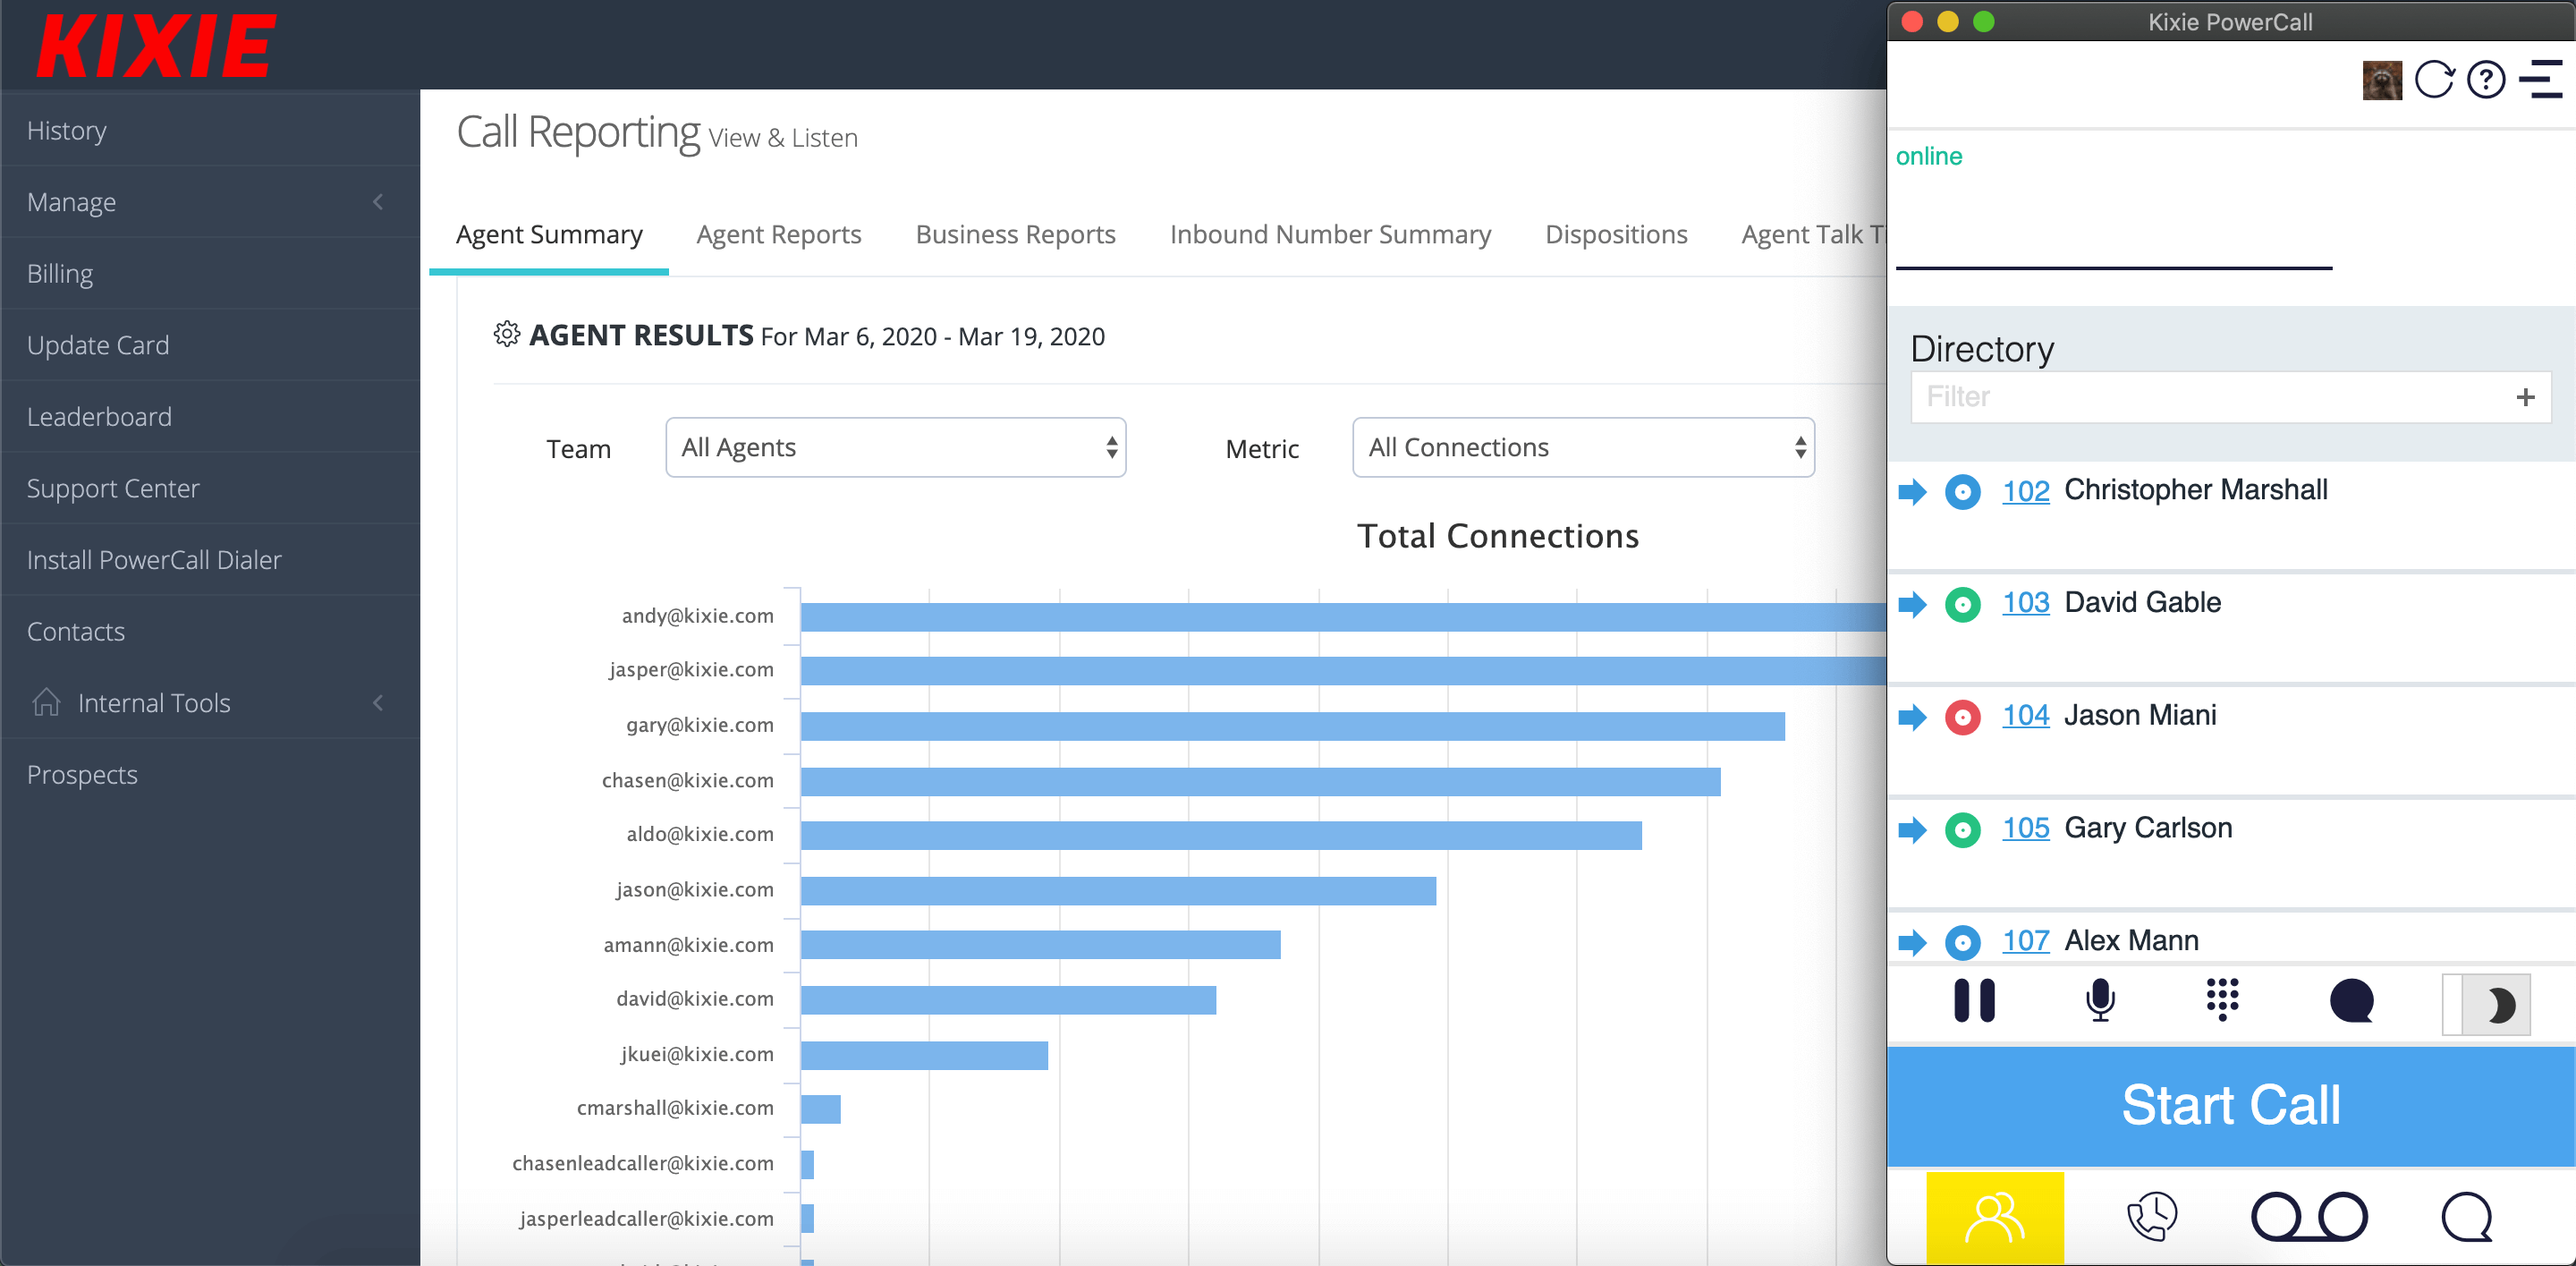2576x1266 pixels.
Task: Click the filled chat bubble icon
Action: (2351, 1001)
